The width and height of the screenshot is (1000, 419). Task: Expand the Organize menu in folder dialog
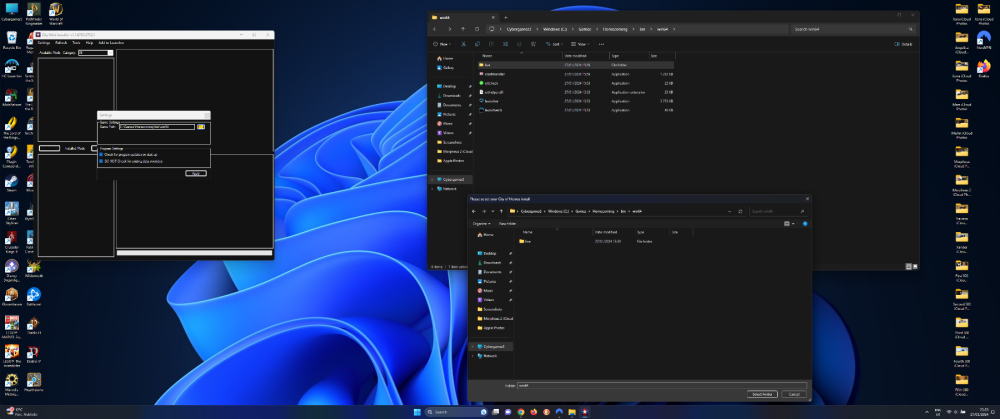coord(481,224)
